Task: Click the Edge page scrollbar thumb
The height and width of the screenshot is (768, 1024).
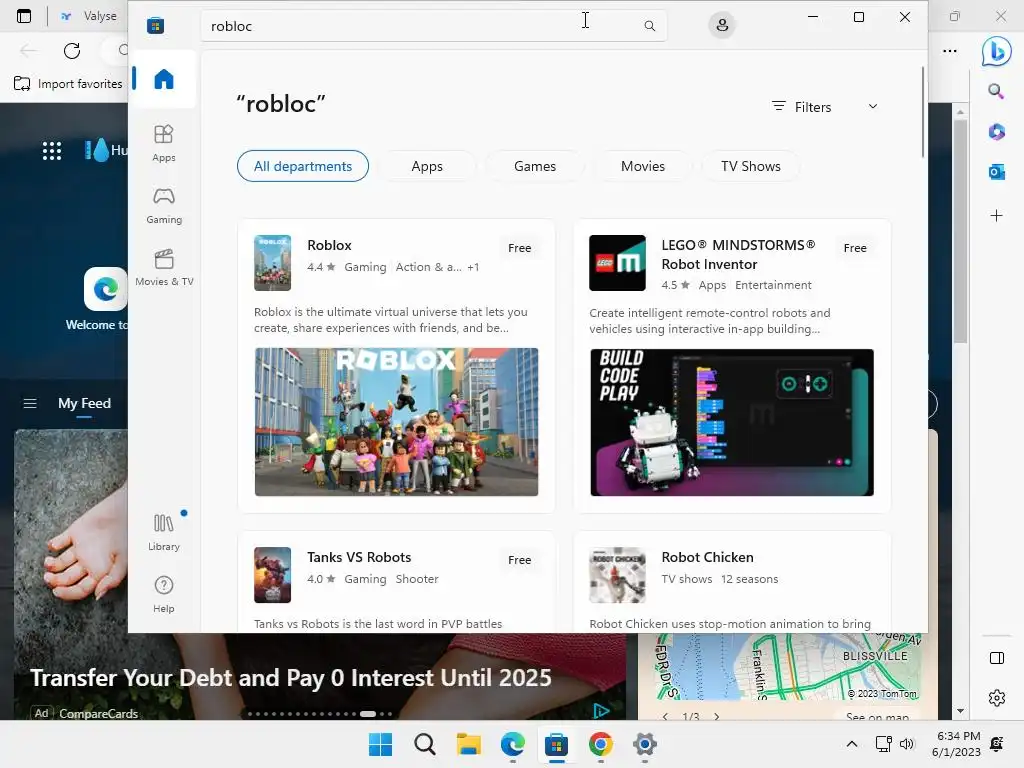Action: click(960, 232)
